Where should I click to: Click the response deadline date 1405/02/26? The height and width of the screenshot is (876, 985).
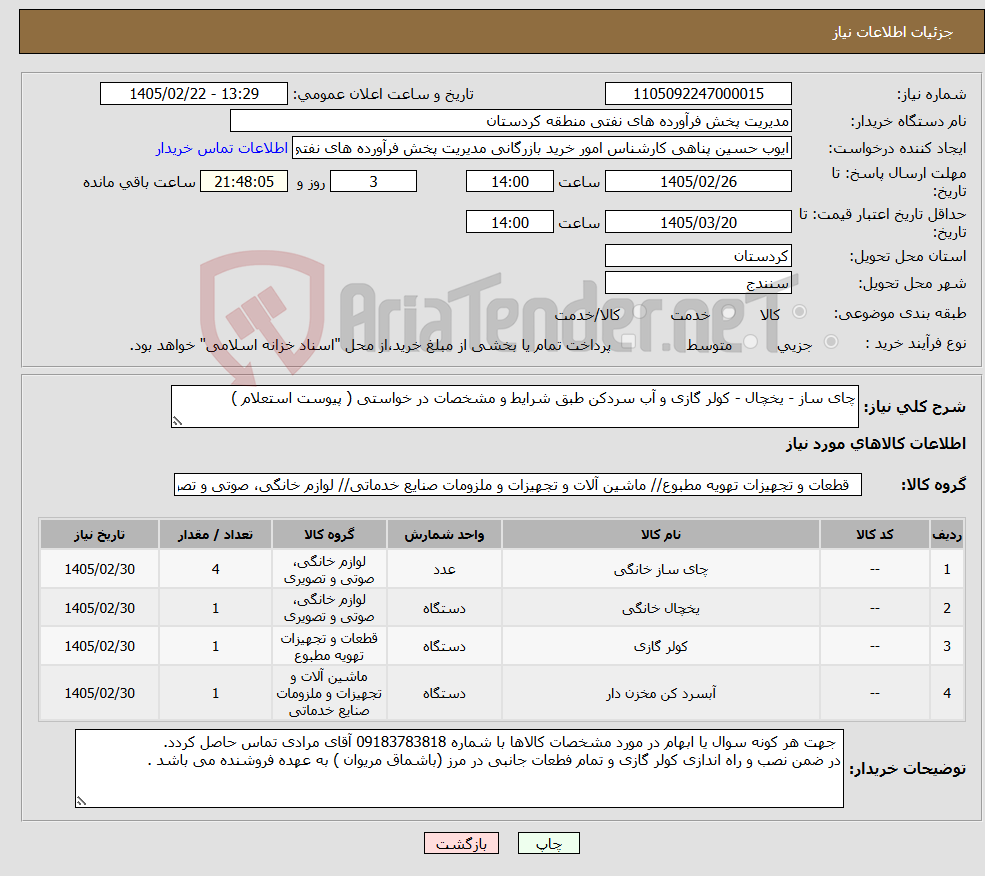[x=698, y=182]
